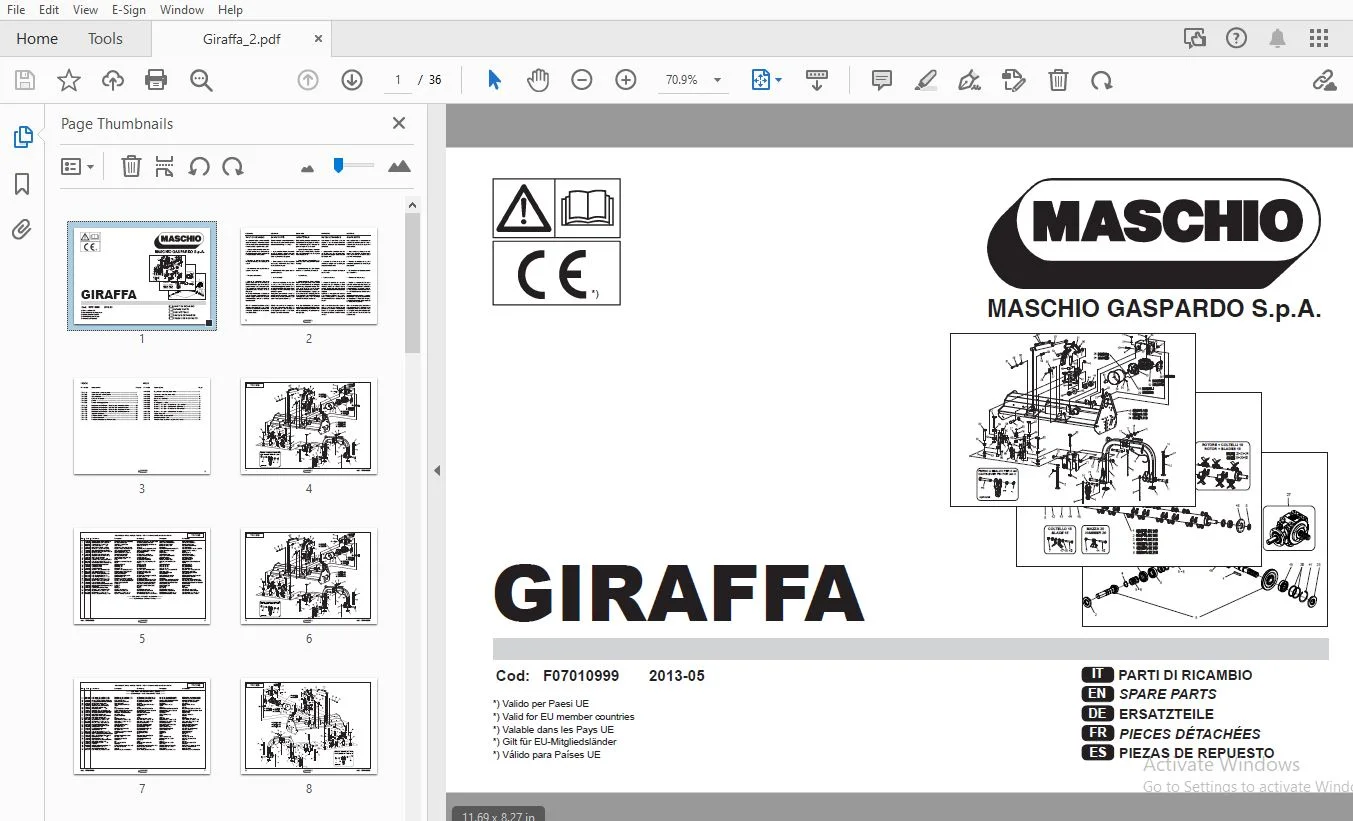Viewport: 1353px width, 821px height.
Task: Print the document
Action: pos(156,80)
